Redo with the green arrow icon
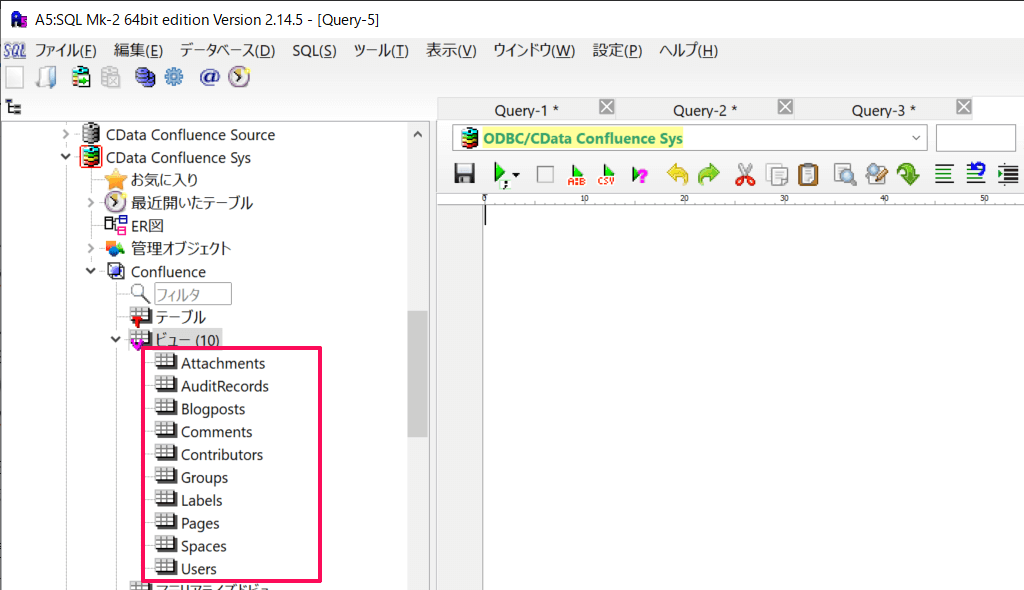 click(x=709, y=174)
